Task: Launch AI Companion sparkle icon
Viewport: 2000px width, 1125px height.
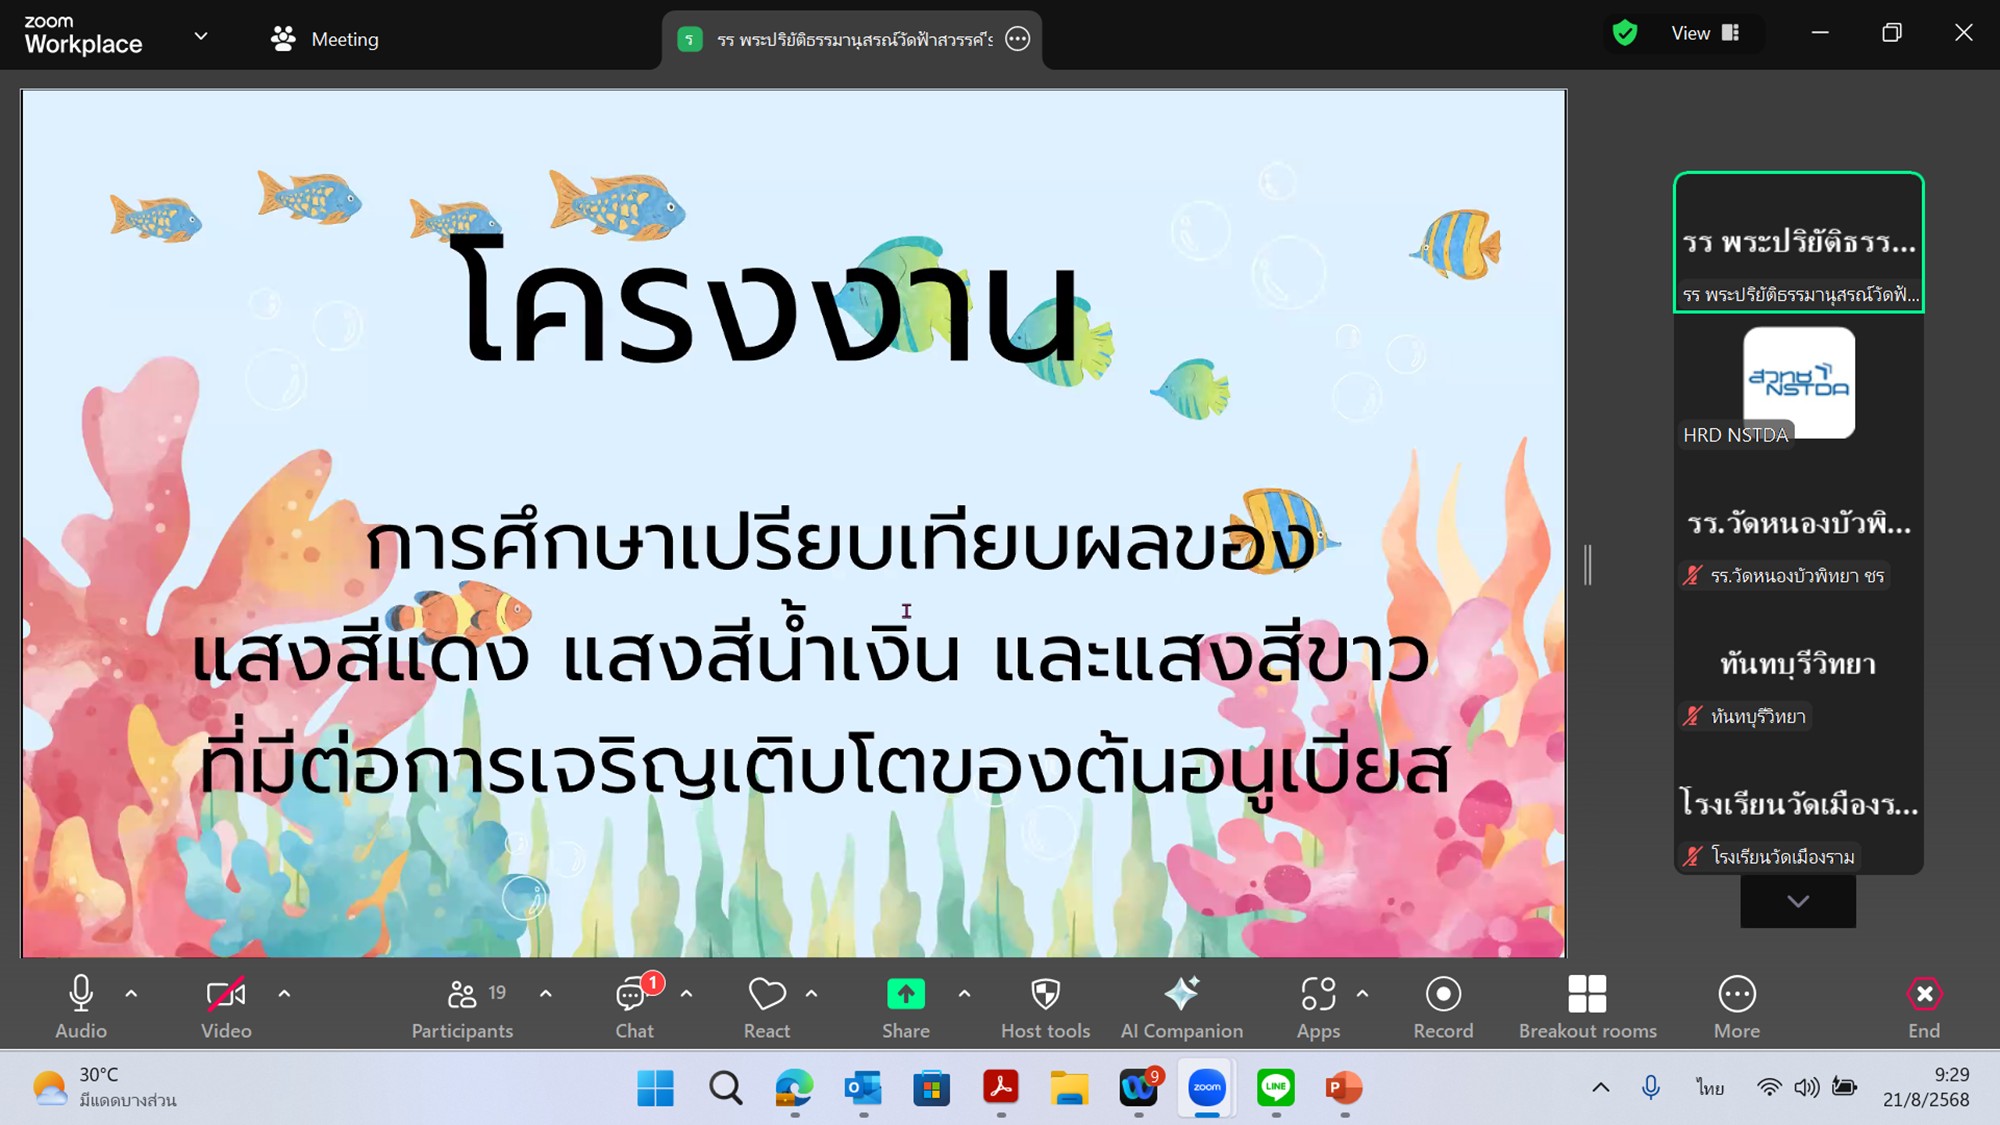Action: 1181,995
